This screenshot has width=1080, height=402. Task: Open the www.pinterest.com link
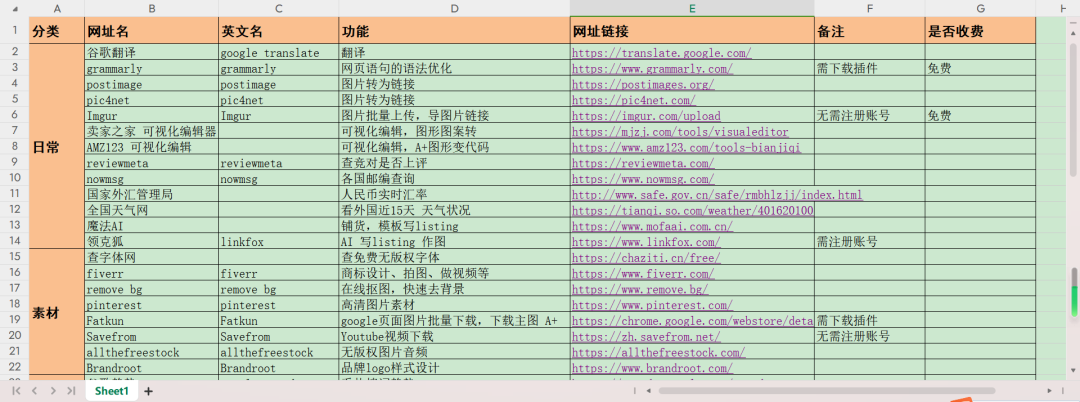(x=652, y=305)
